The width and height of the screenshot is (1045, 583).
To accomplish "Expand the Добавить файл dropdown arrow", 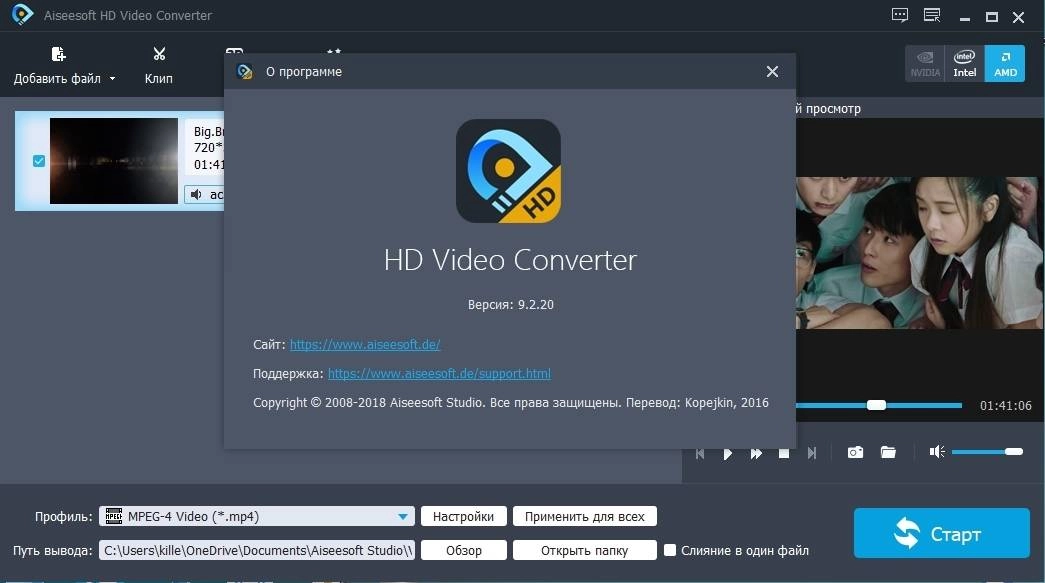I will (112, 79).
